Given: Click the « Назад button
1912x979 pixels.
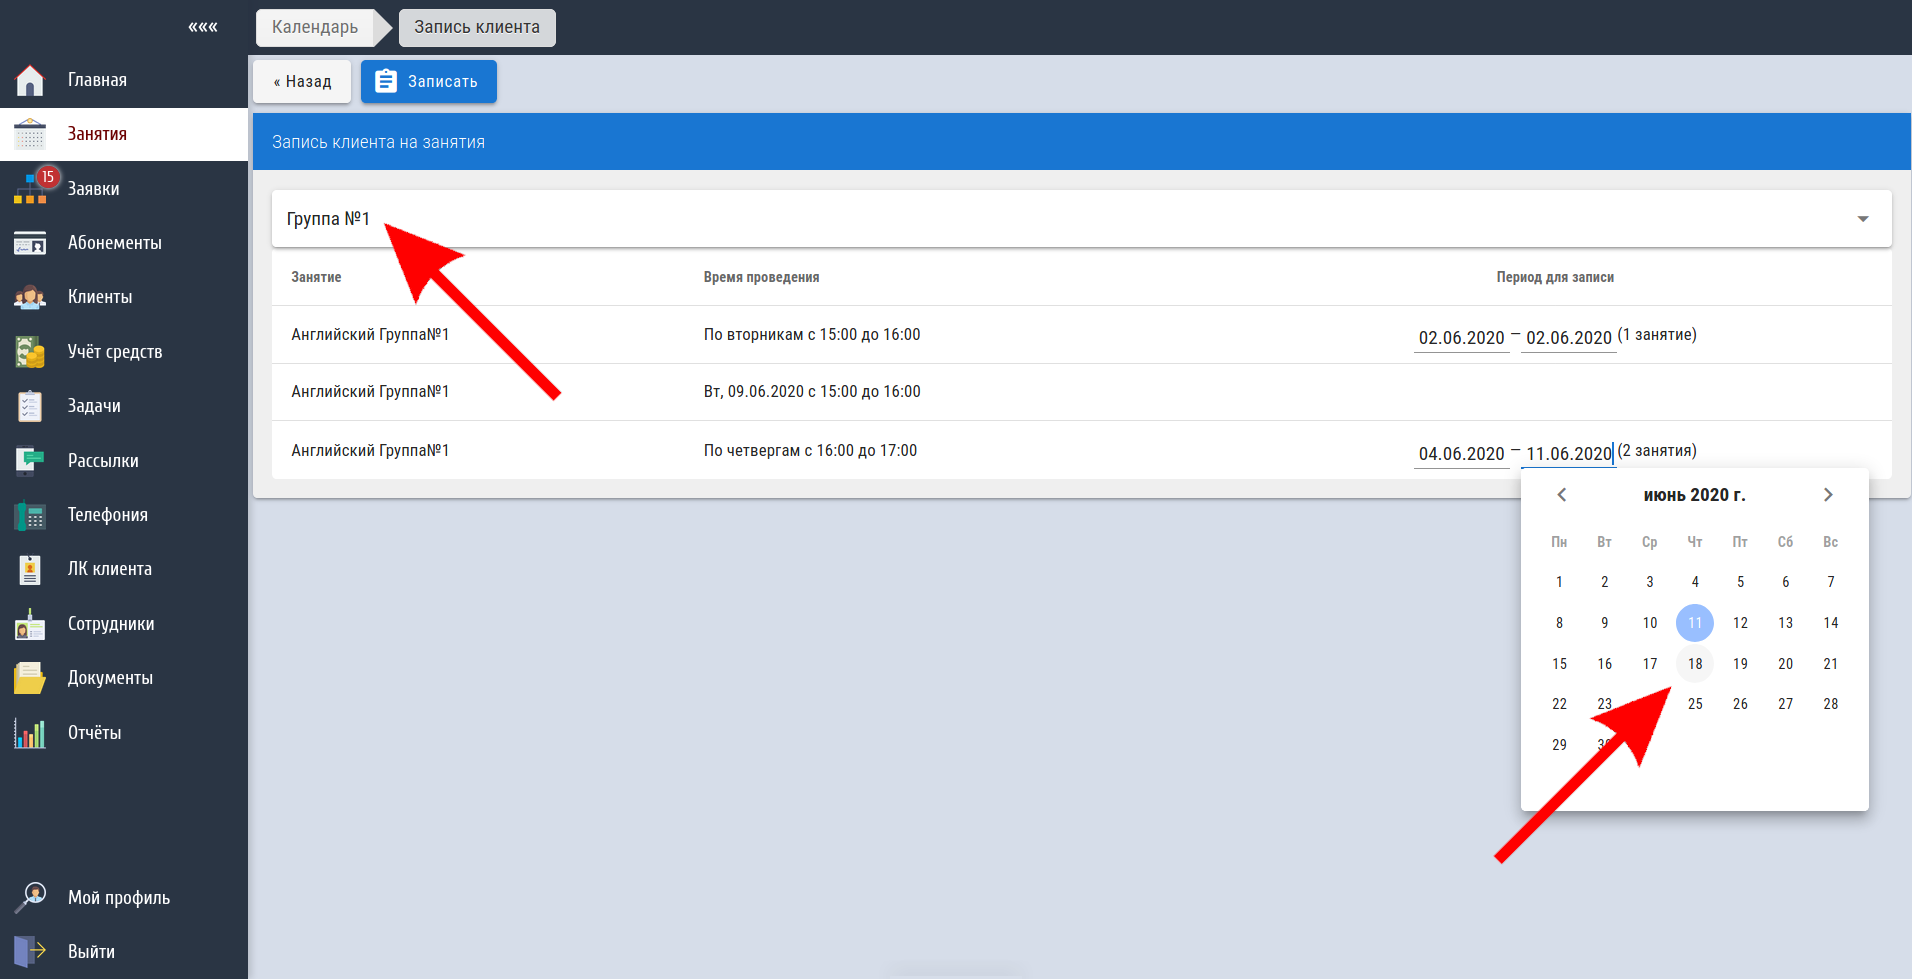Looking at the screenshot, I should click(302, 82).
